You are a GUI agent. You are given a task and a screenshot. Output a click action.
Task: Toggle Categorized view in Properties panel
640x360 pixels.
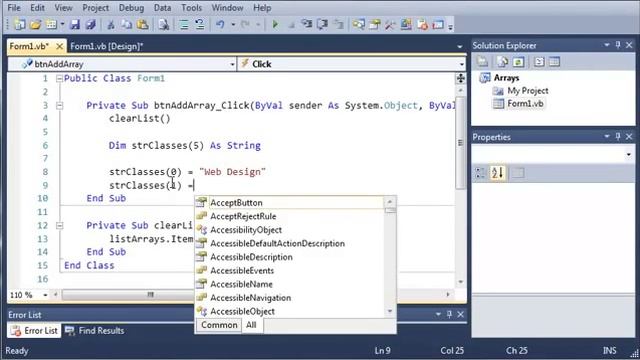480,173
